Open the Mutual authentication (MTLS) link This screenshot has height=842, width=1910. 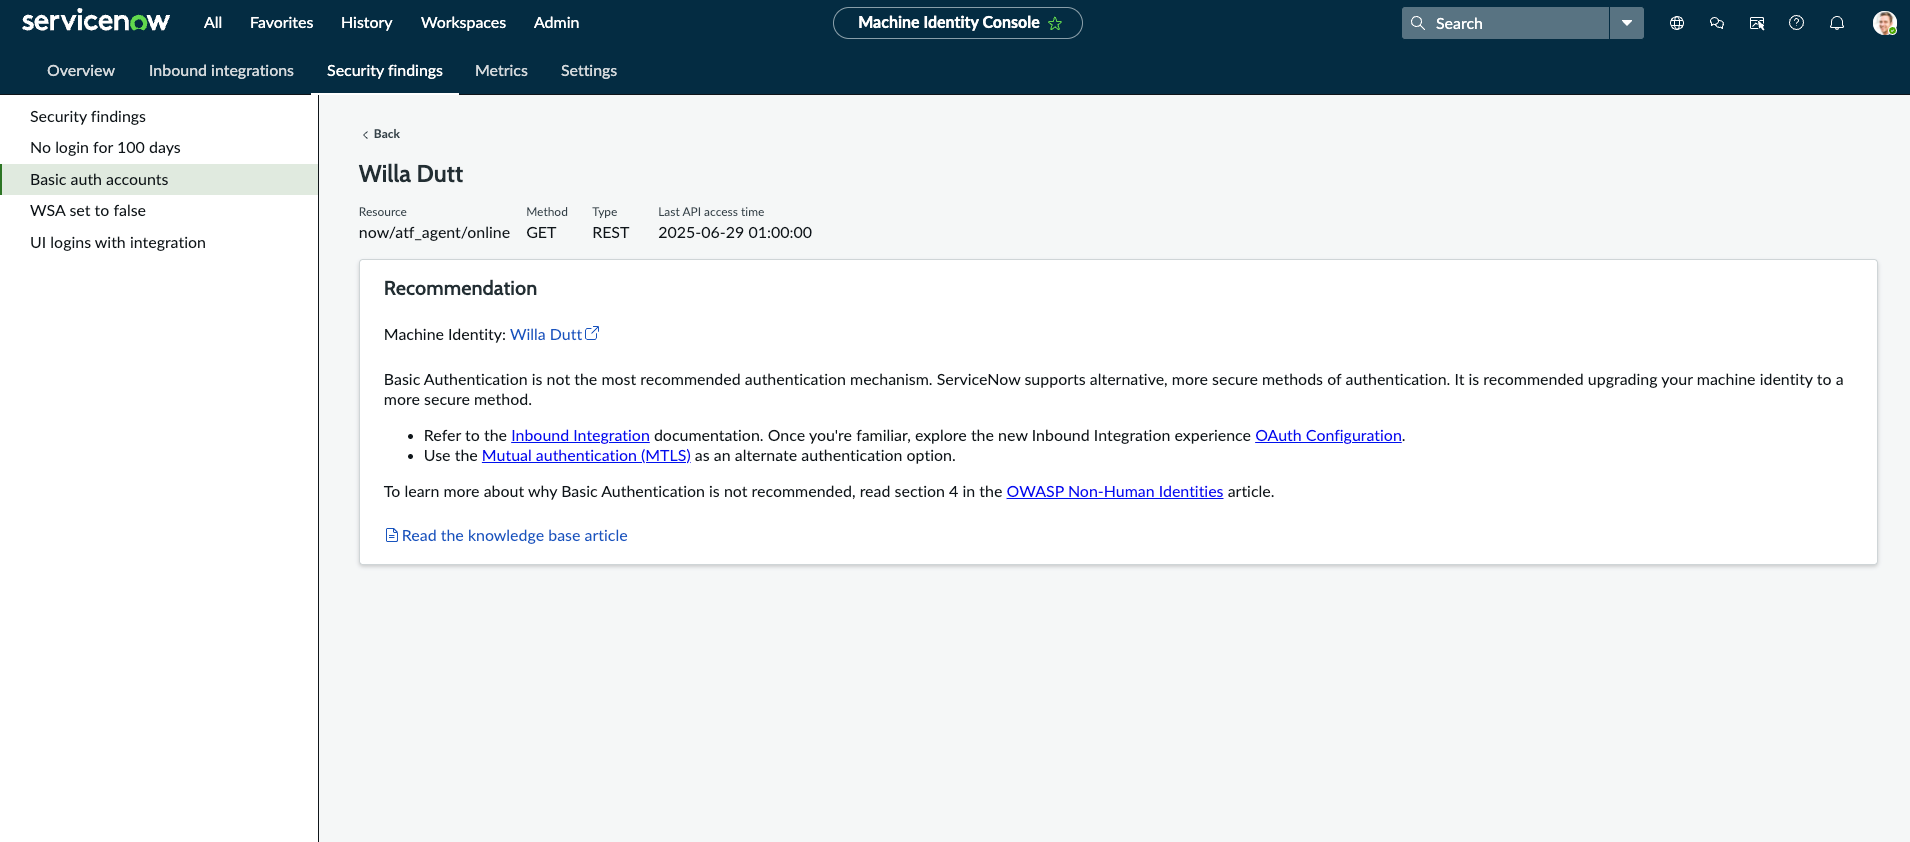[586, 456]
